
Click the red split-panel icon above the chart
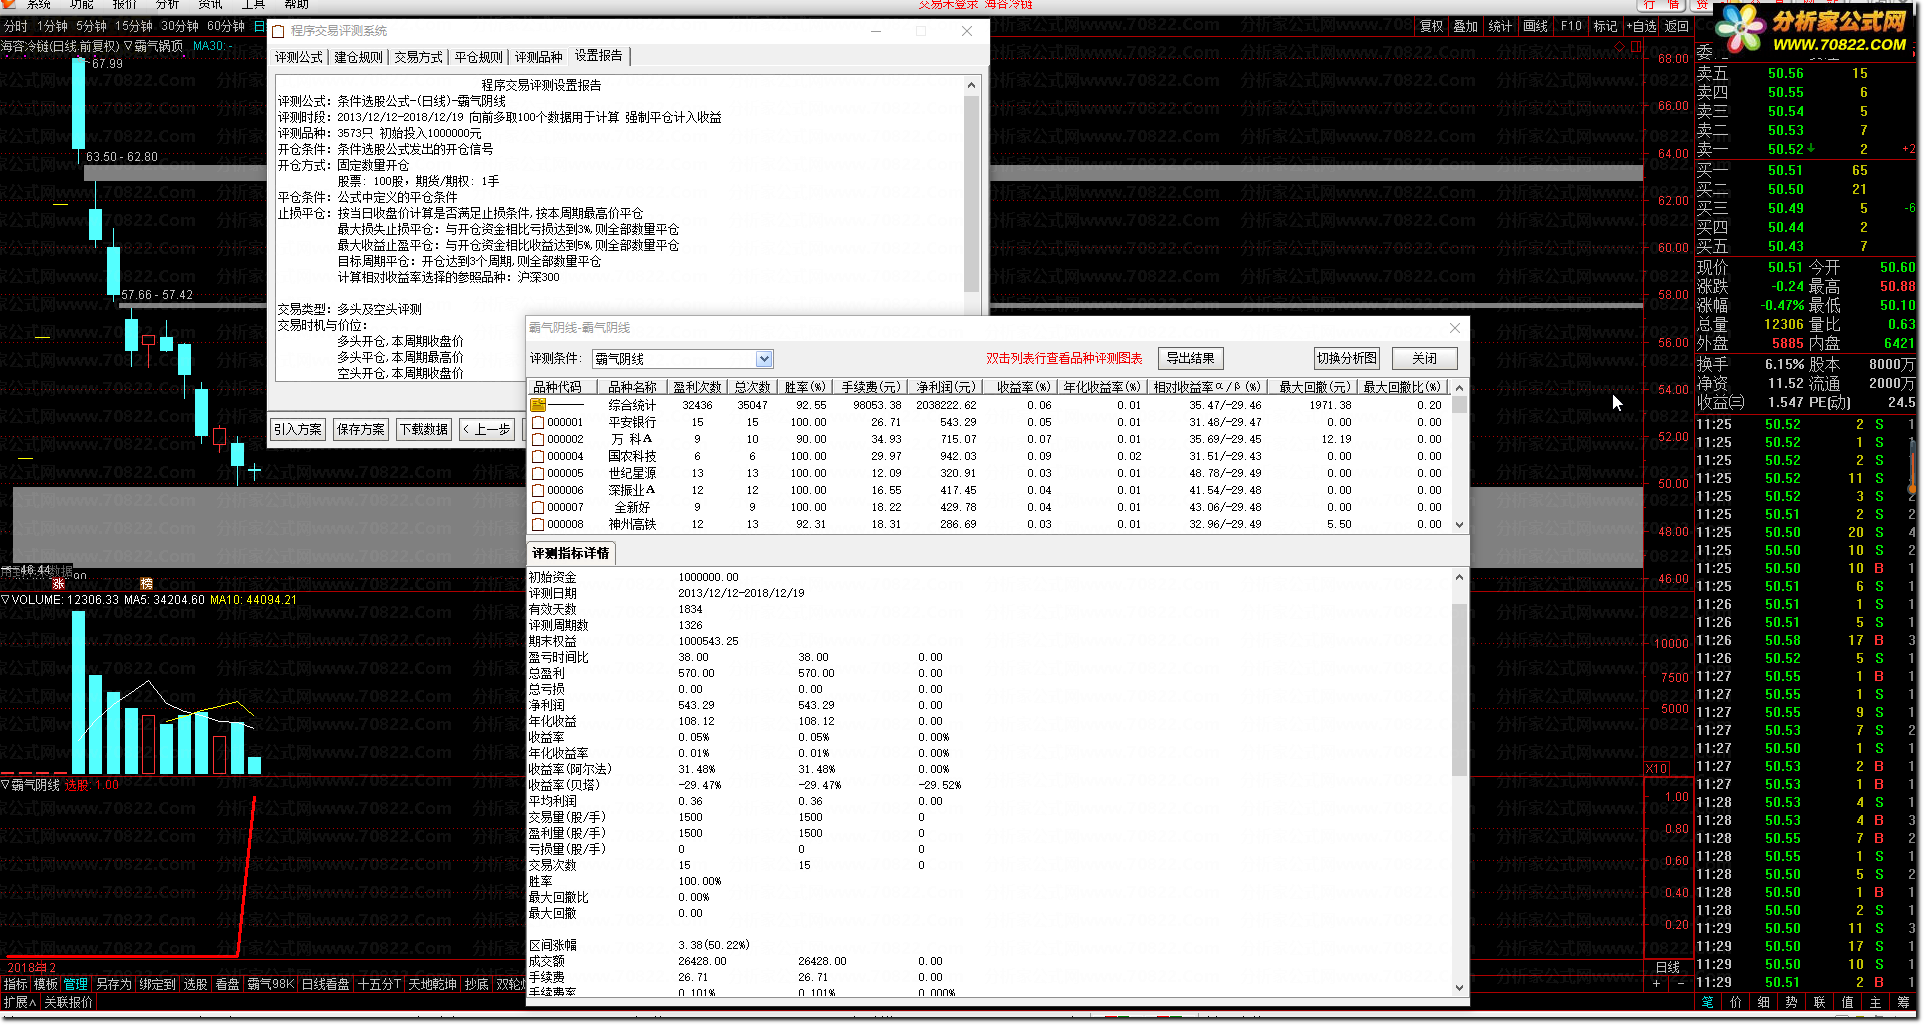pyautogui.click(x=1637, y=47)
